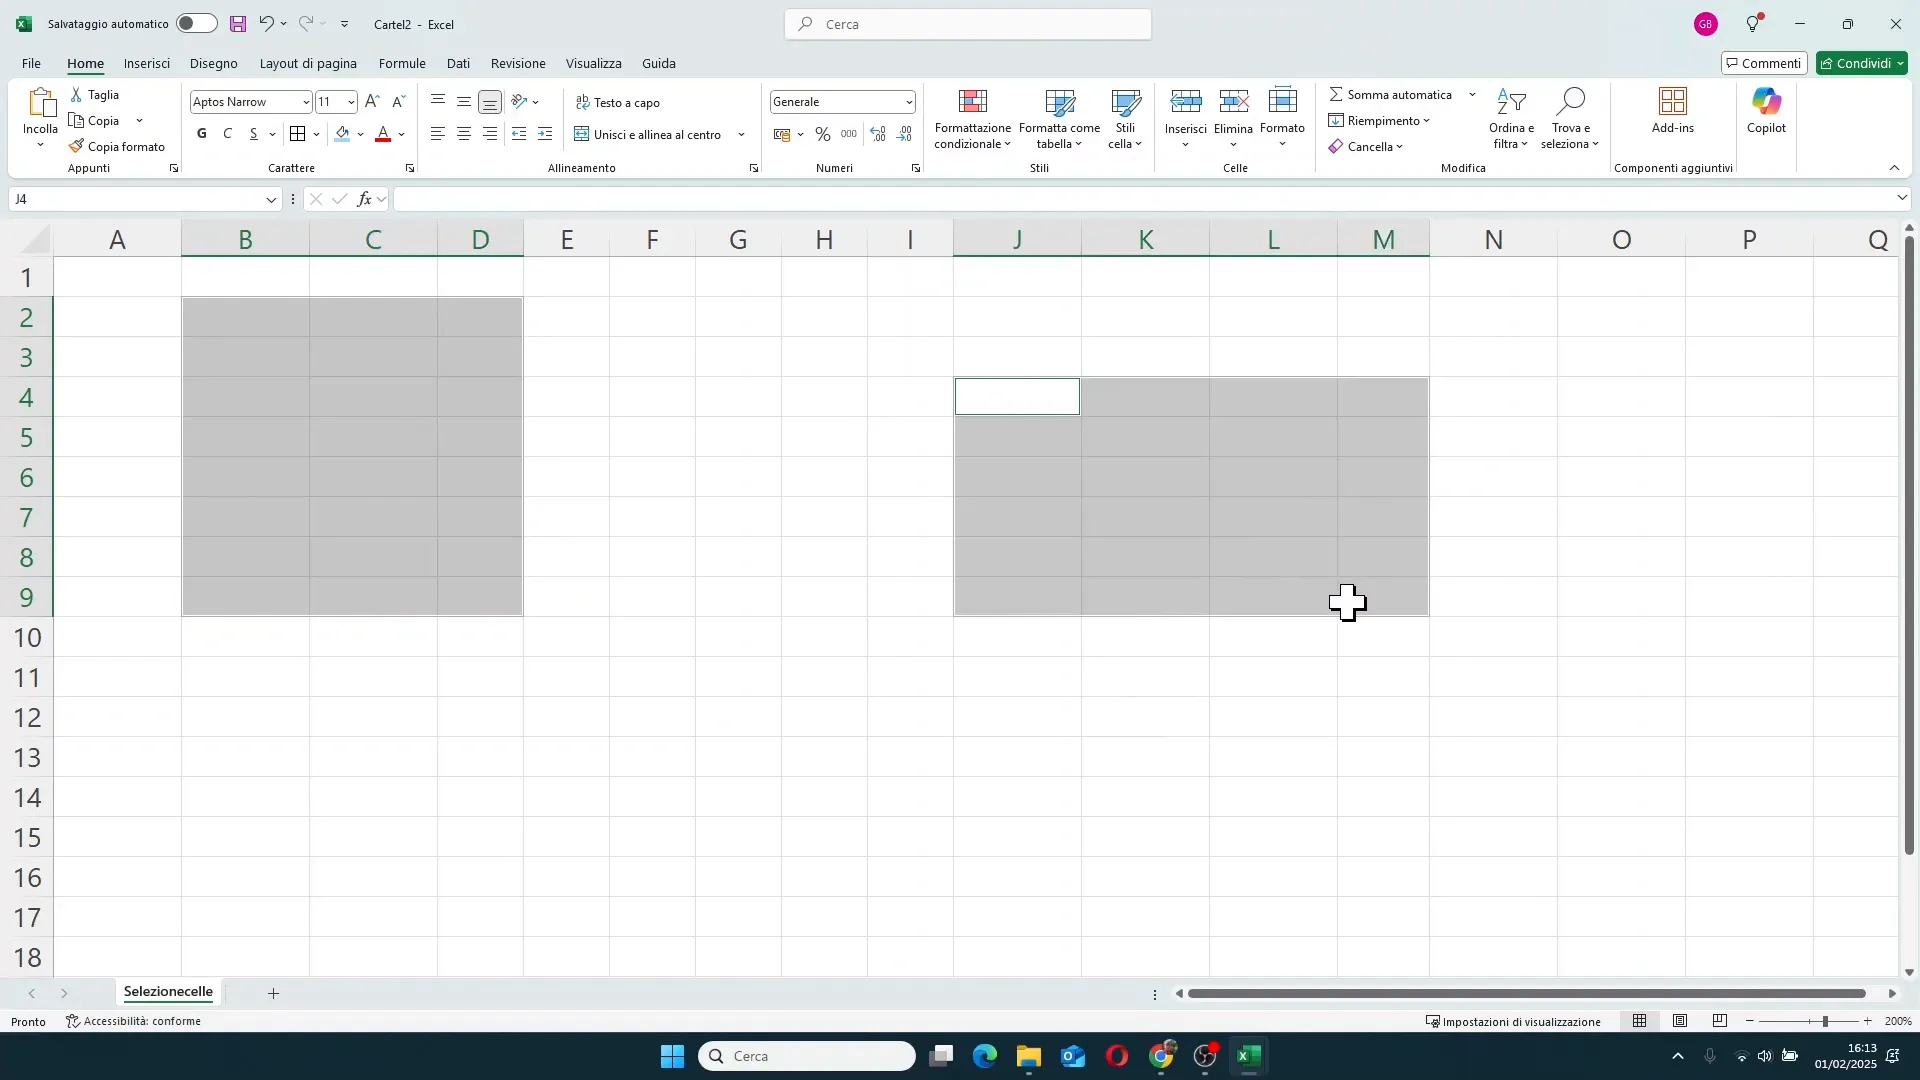This screenshot has height=1080, width=1920.
Task: Increase decimal places
Action: tap(878, 134)
